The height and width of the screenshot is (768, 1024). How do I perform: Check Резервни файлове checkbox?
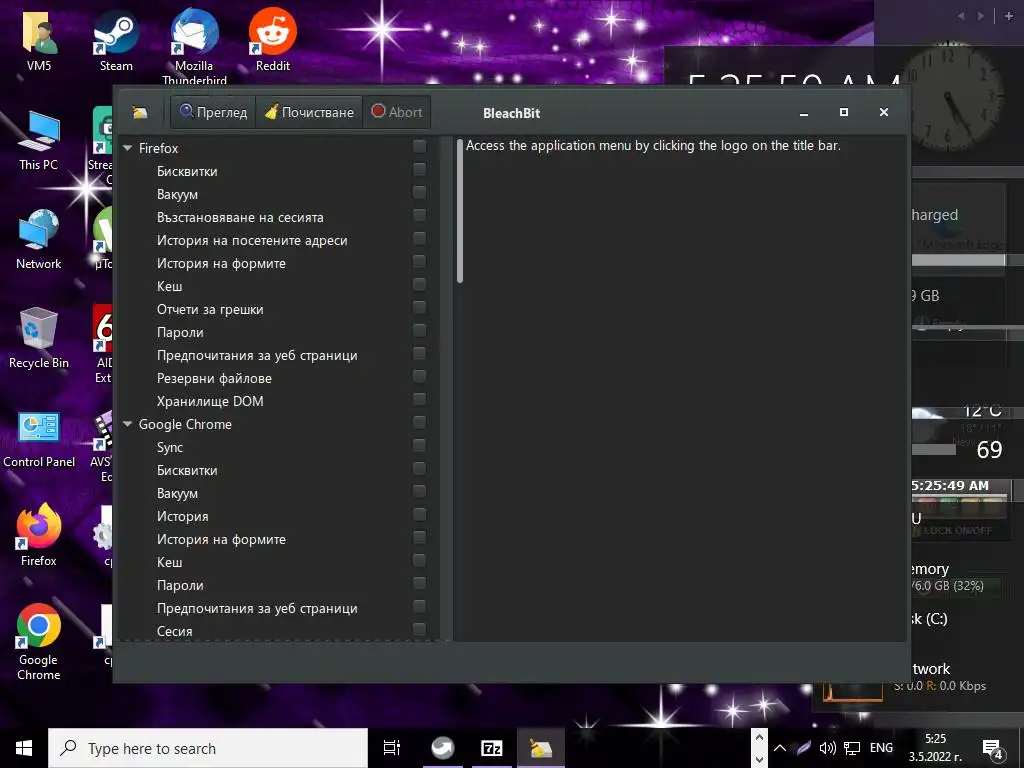(419, 377)
